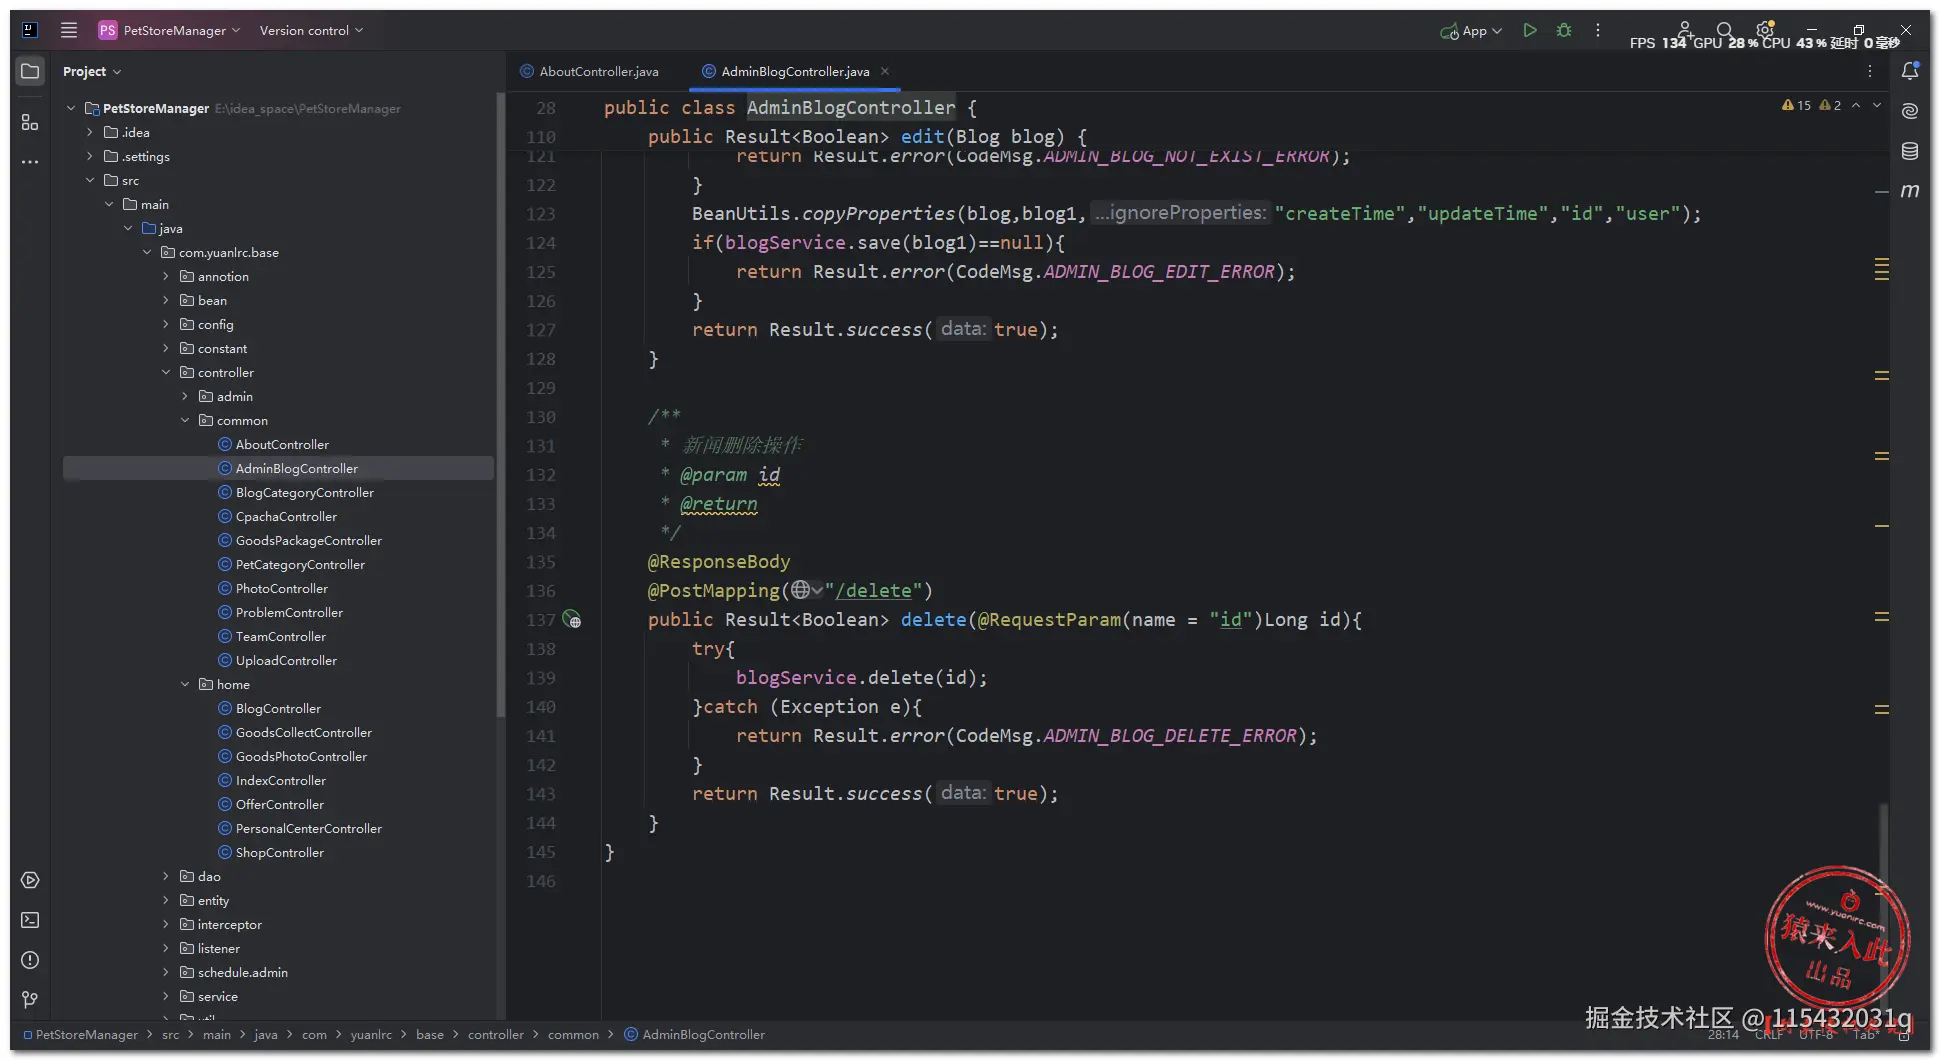Open the Git tool window icon
The height and width of the screenshot is (1061, 1941).
pos(30,999)
